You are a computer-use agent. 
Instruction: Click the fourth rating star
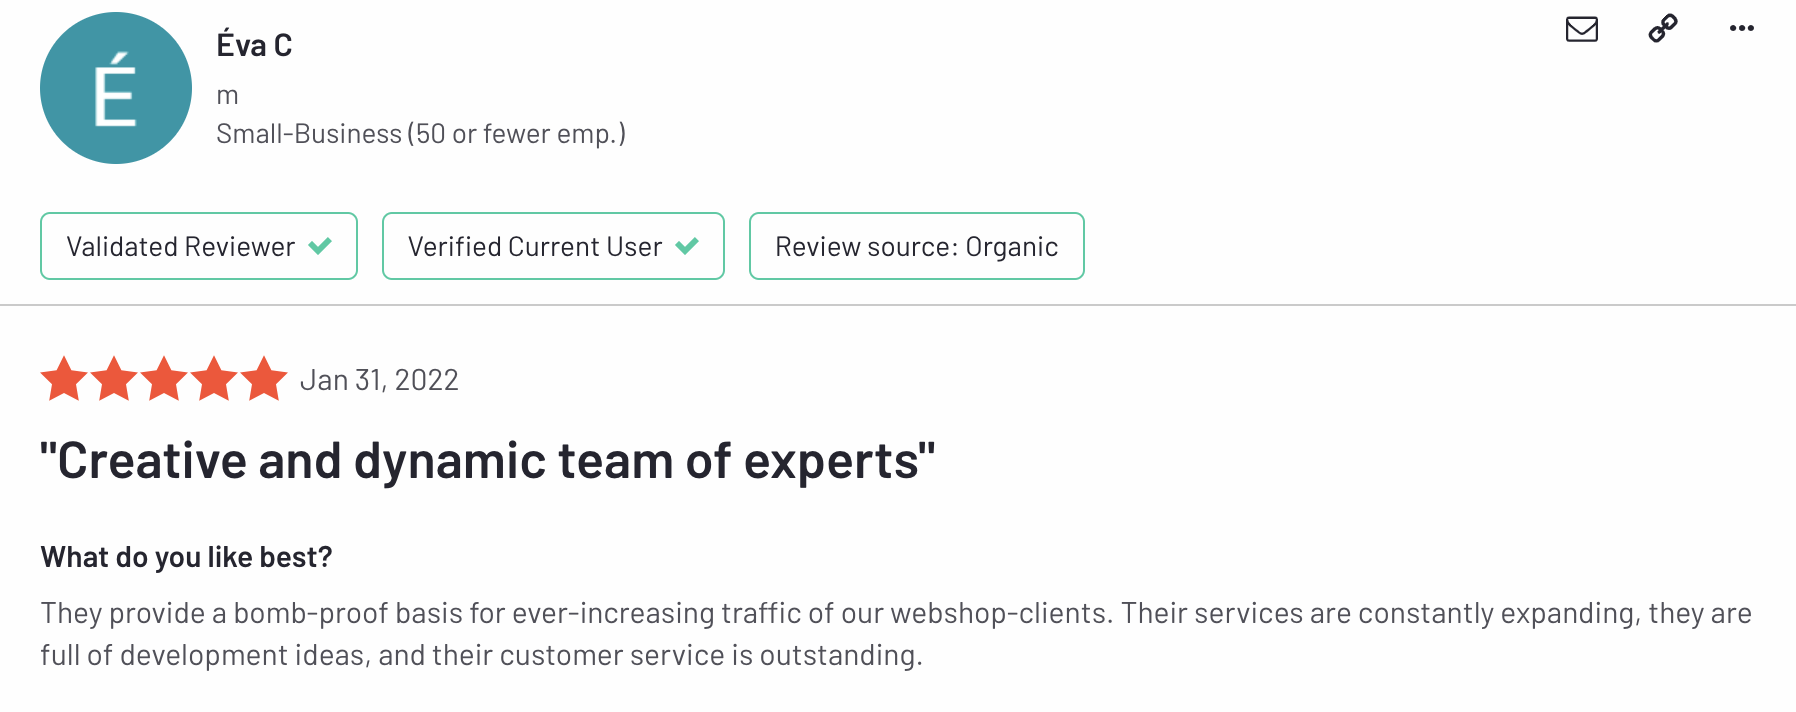[x=214, y=379]
